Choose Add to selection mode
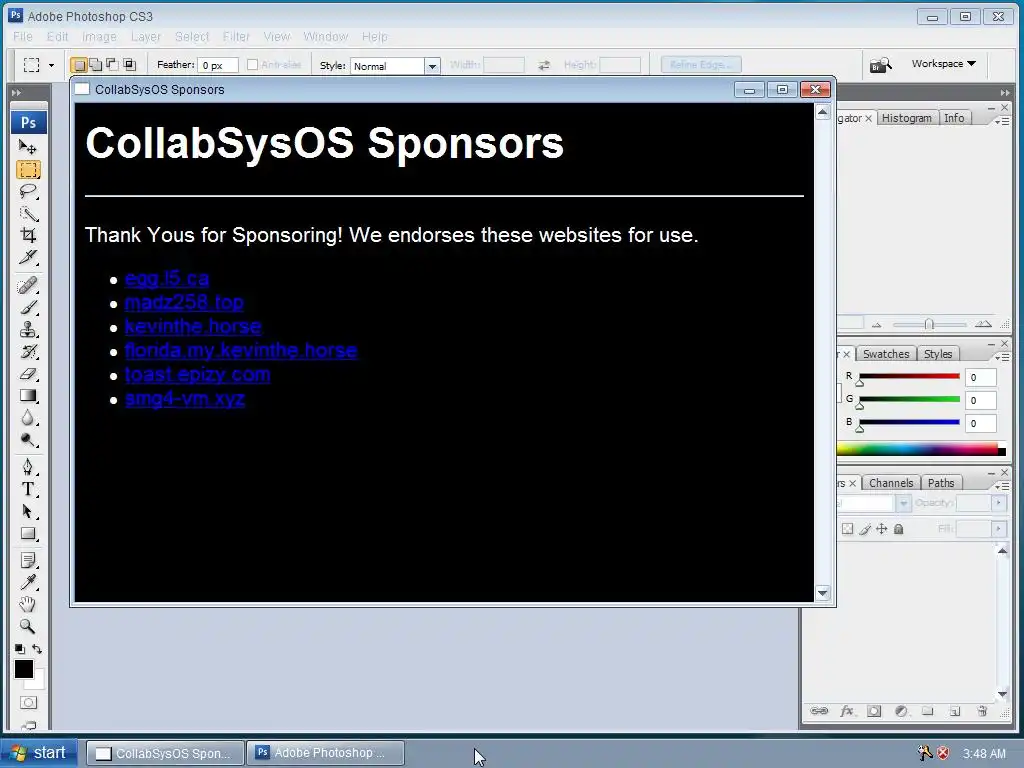1024x768 pixels. pos(95,65)
